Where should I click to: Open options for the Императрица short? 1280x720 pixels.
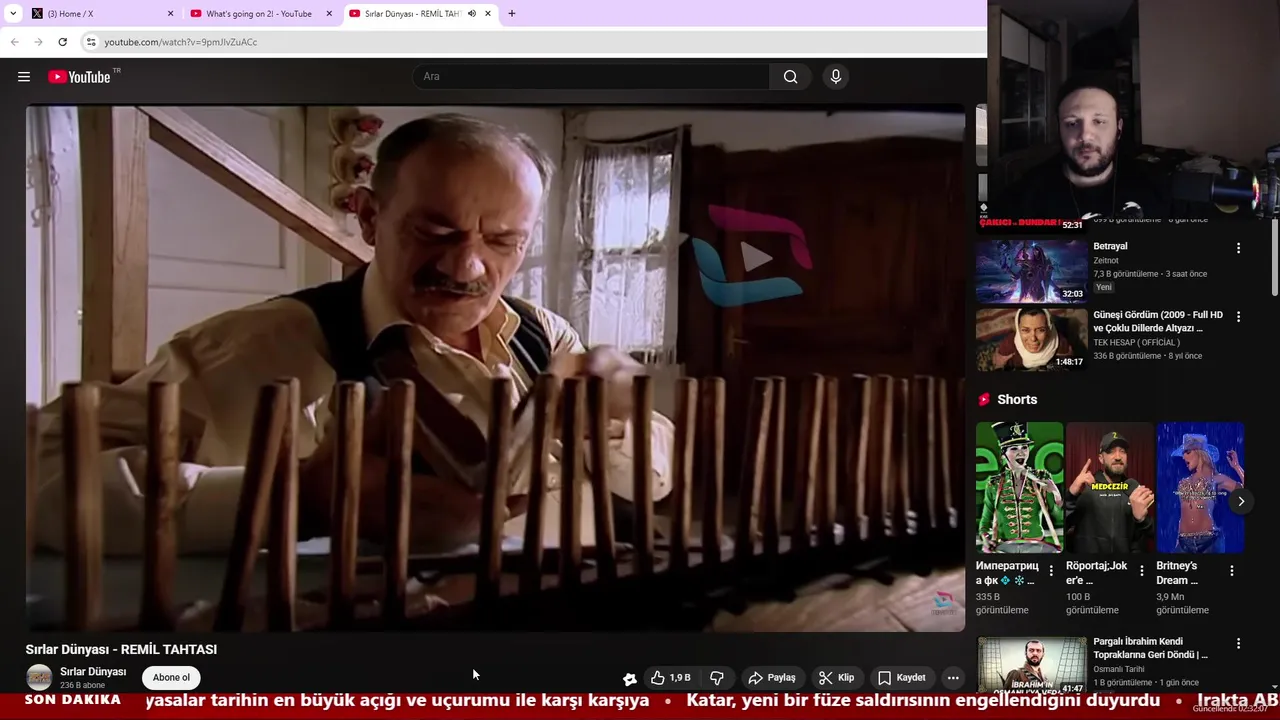1051,571
